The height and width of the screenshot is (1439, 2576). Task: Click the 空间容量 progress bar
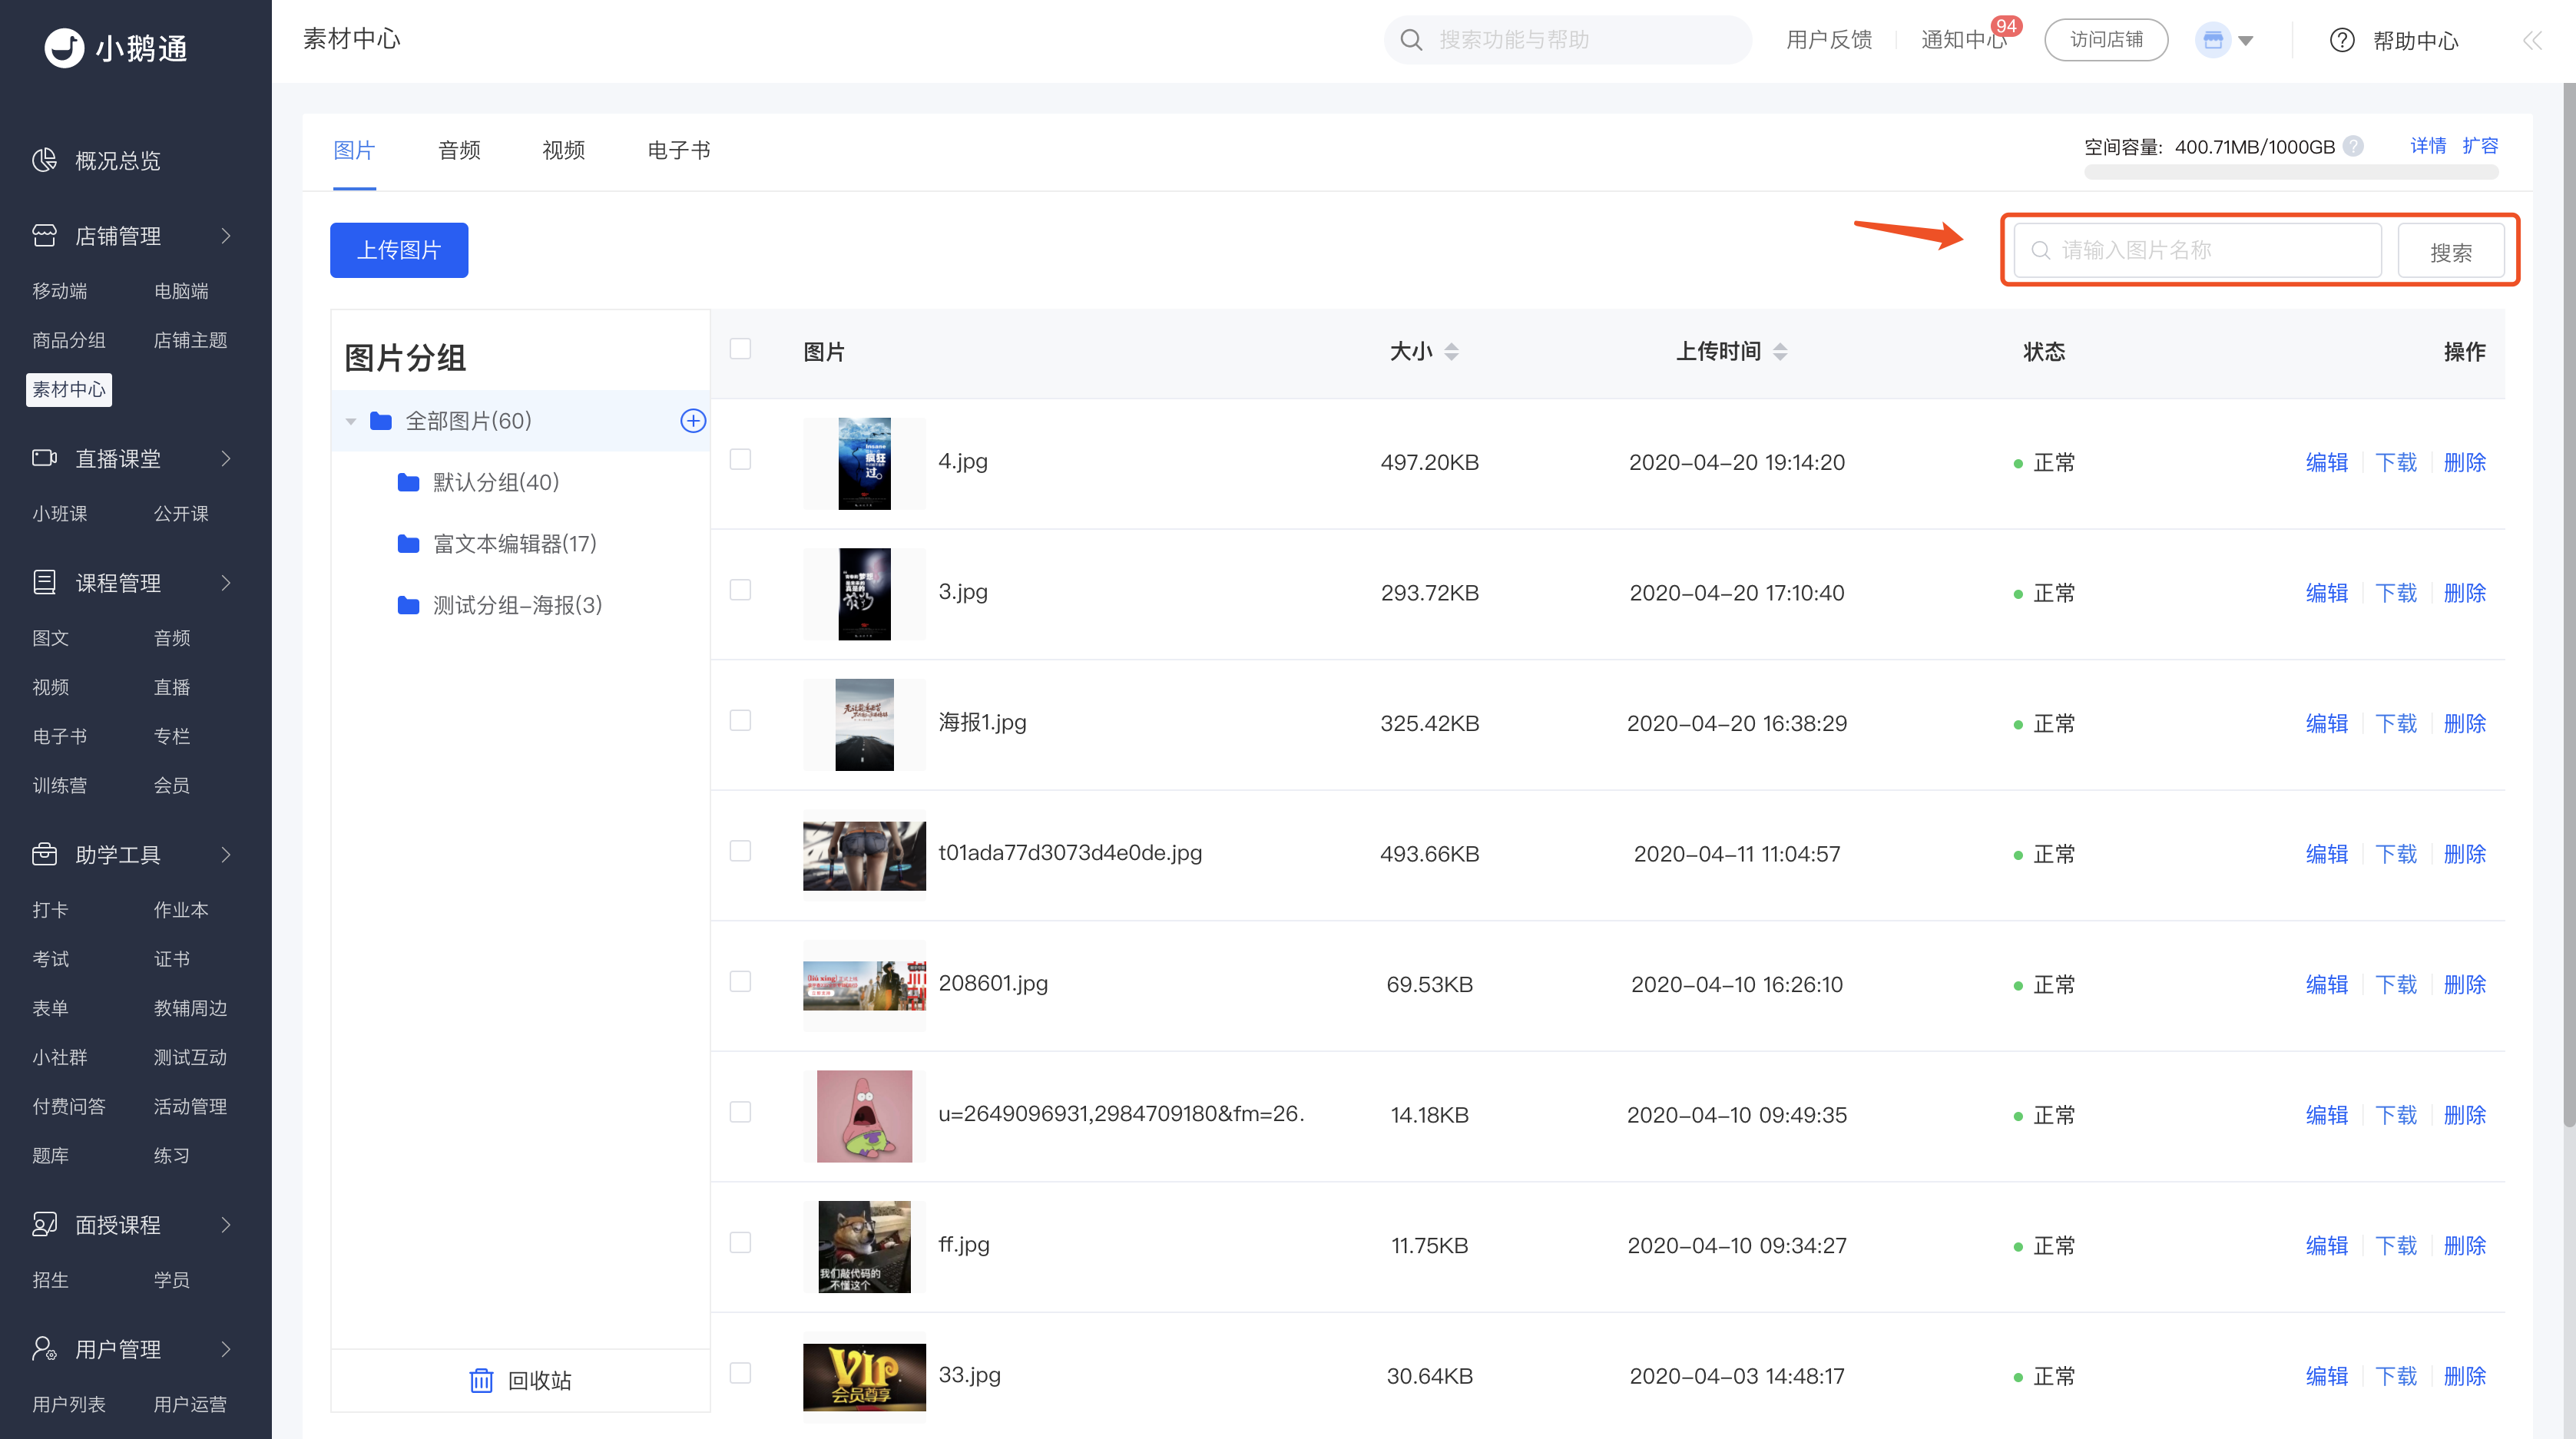pyautogui.click(x=2291, y=173)
